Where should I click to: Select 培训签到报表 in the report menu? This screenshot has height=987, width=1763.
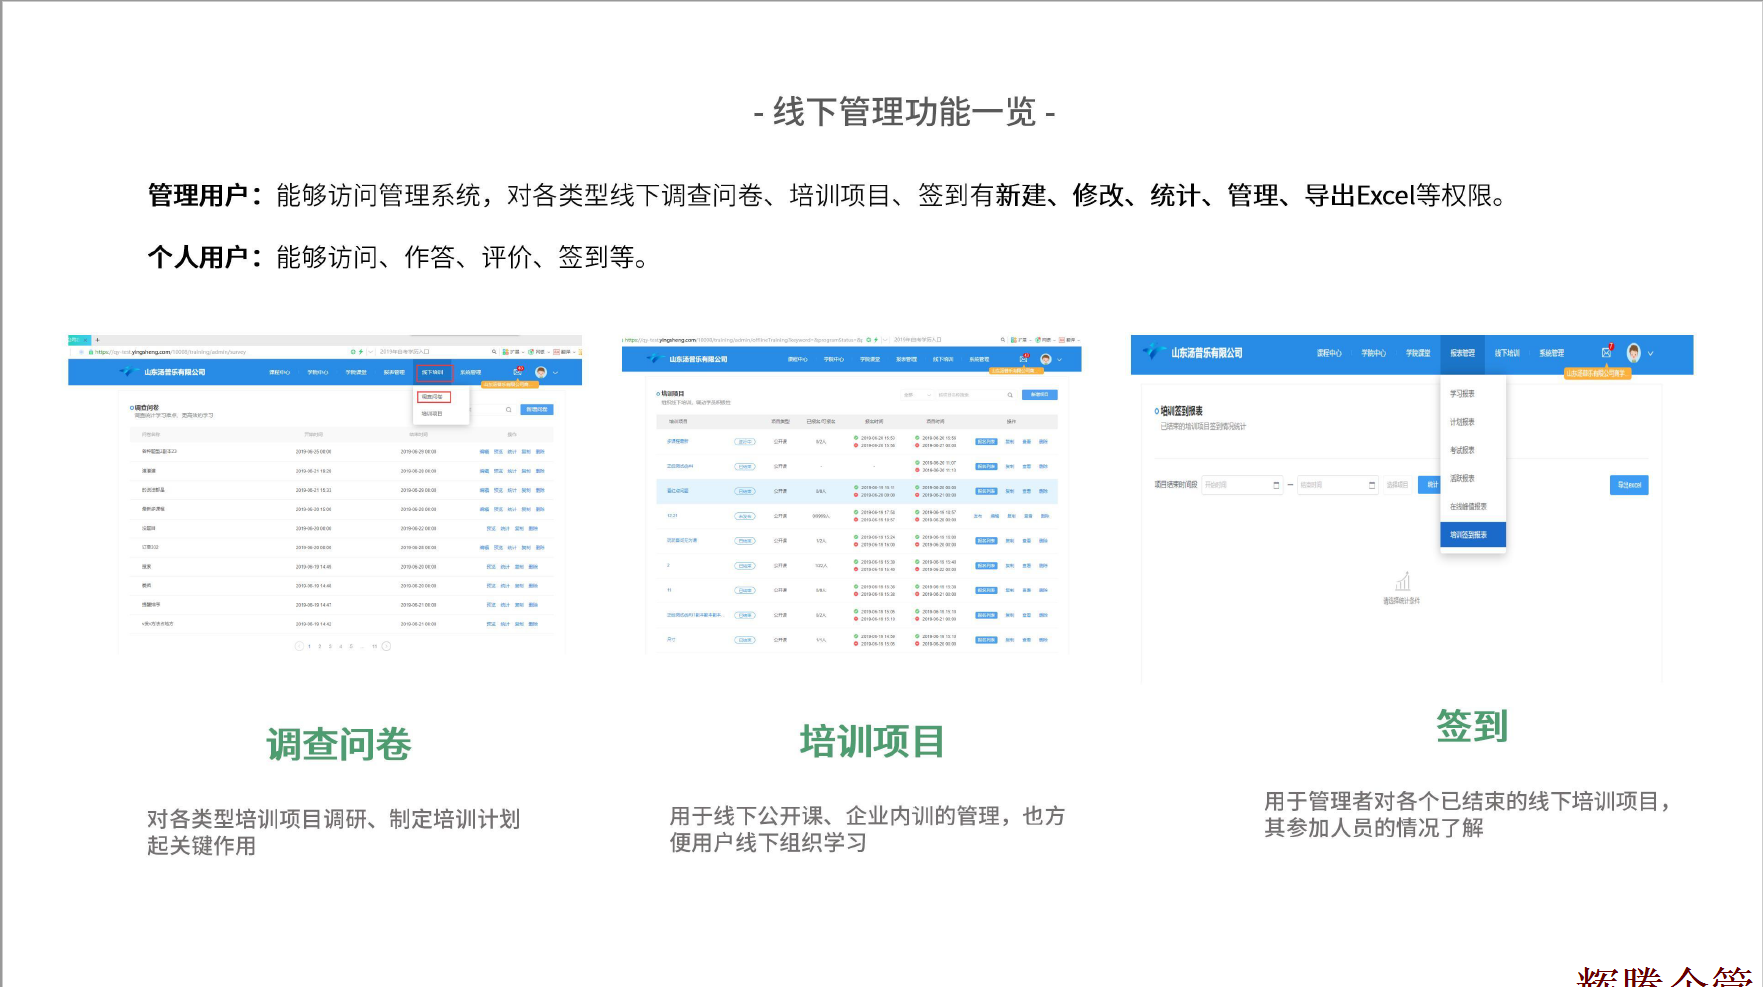(1469, 535)
